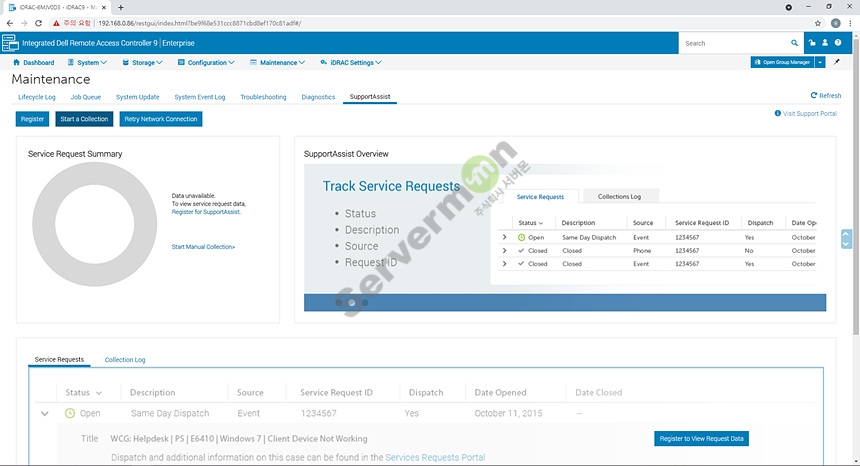
Task: Click Register to View Request Data
Action: 701,439
